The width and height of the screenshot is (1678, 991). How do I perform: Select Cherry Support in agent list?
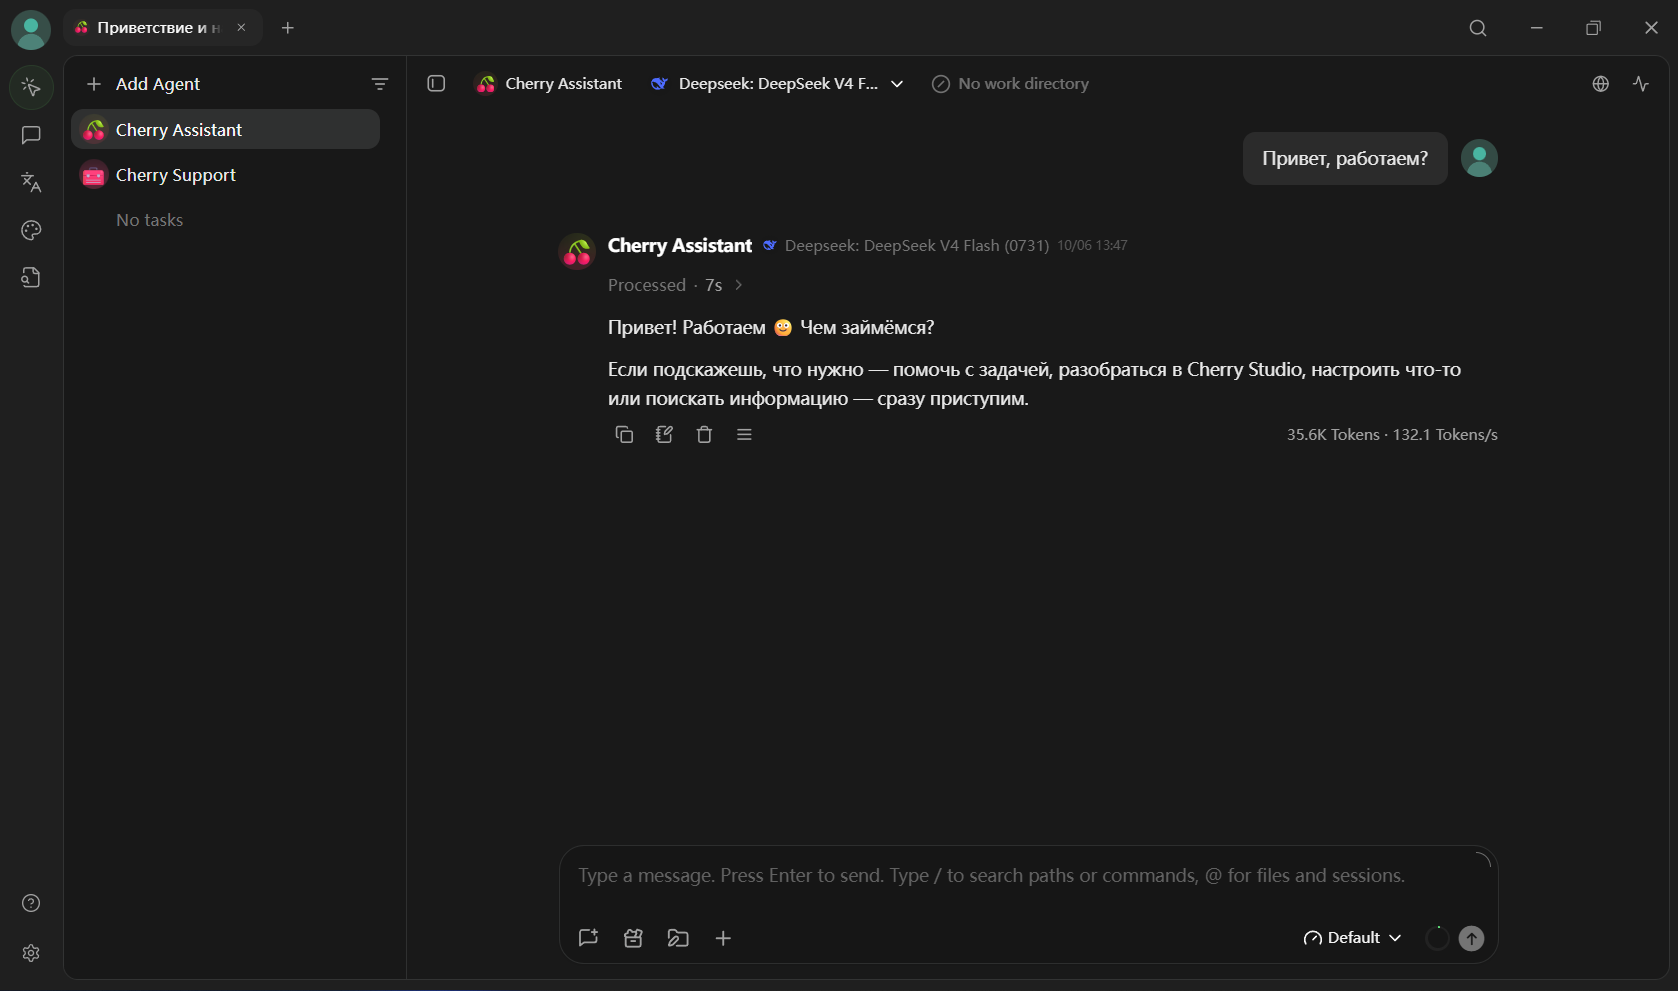tap(225, 175)
